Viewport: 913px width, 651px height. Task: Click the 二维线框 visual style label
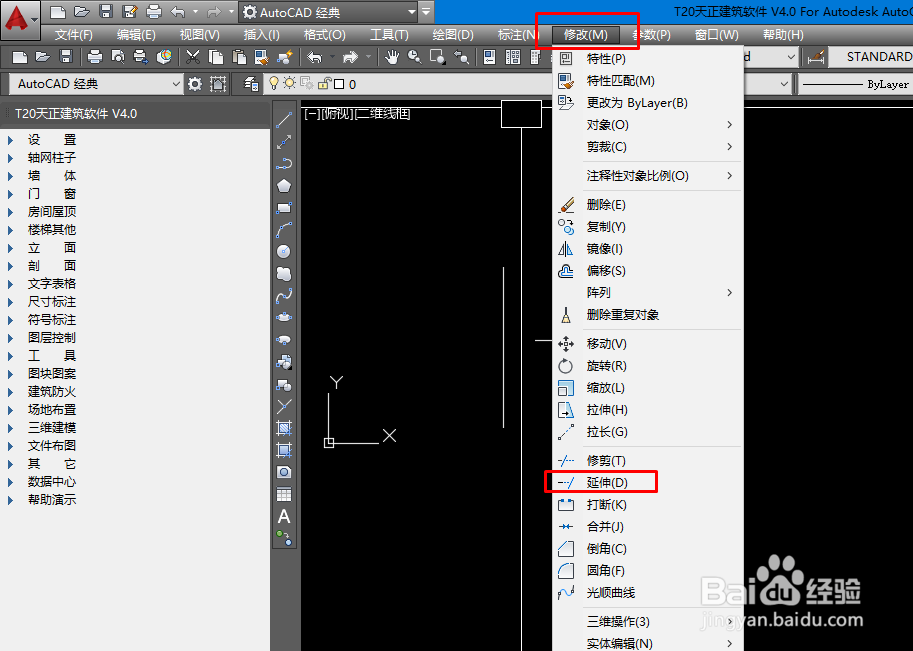click(383, 114)
